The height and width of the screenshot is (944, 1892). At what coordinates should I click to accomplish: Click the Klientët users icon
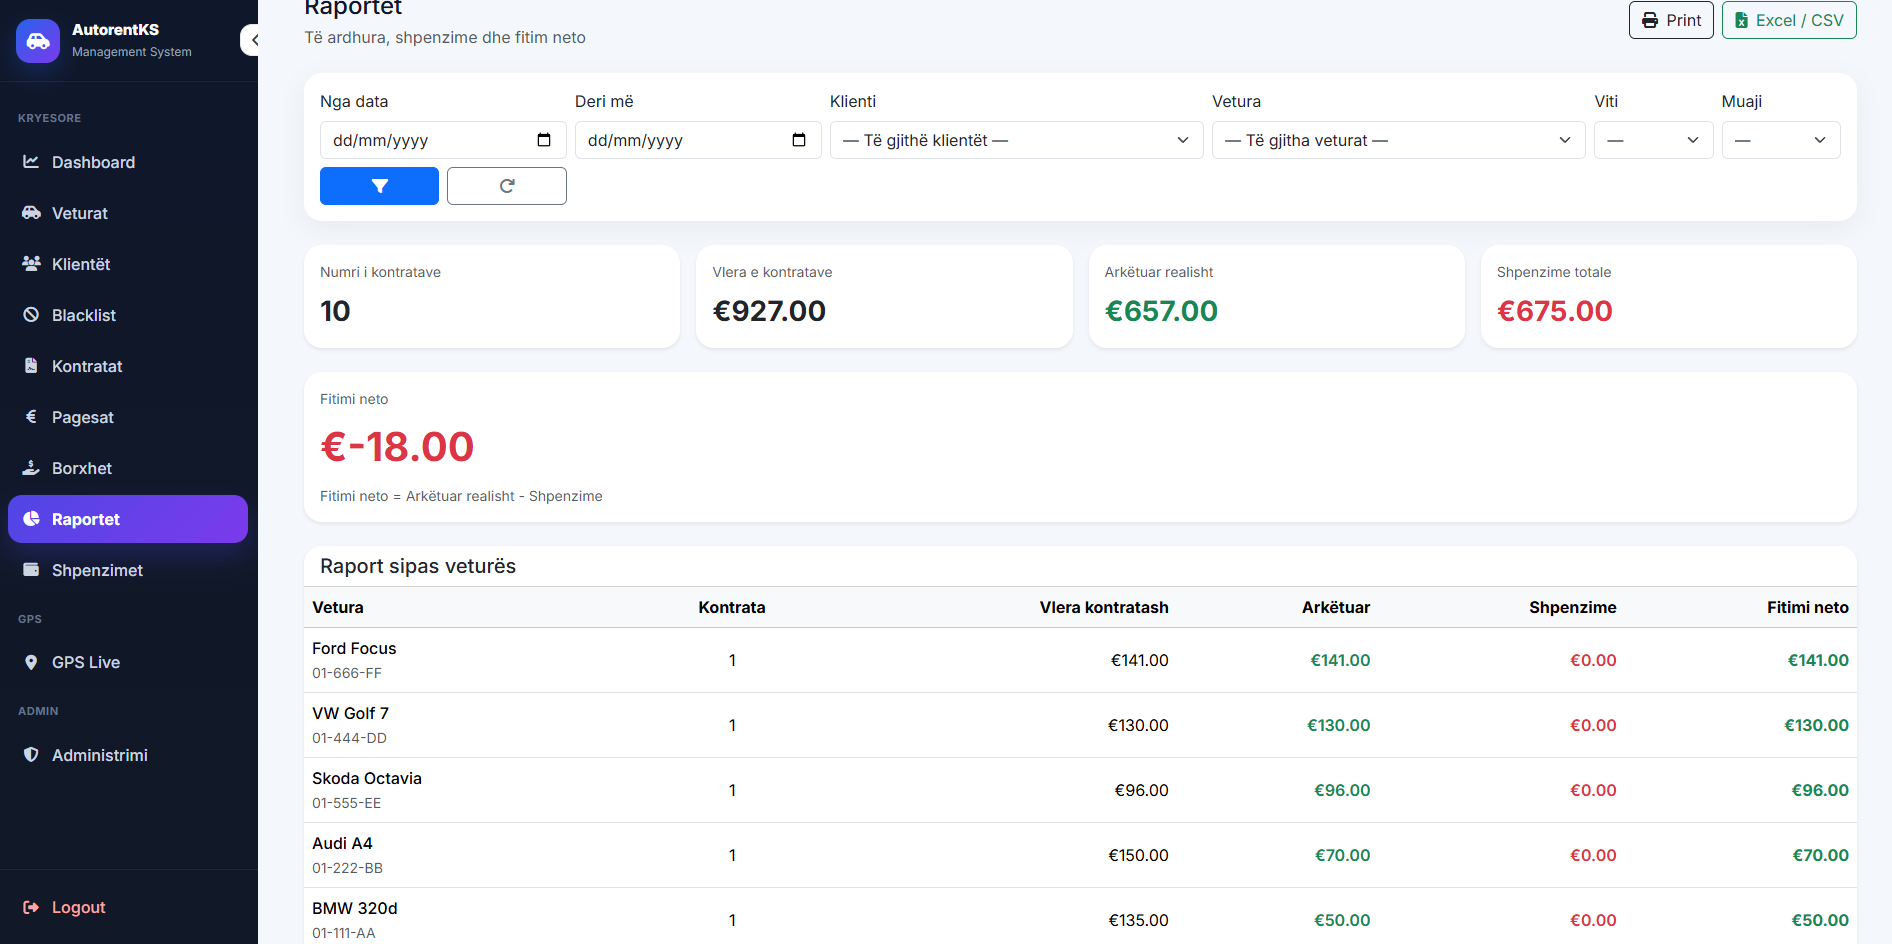[x=31, y=264]
